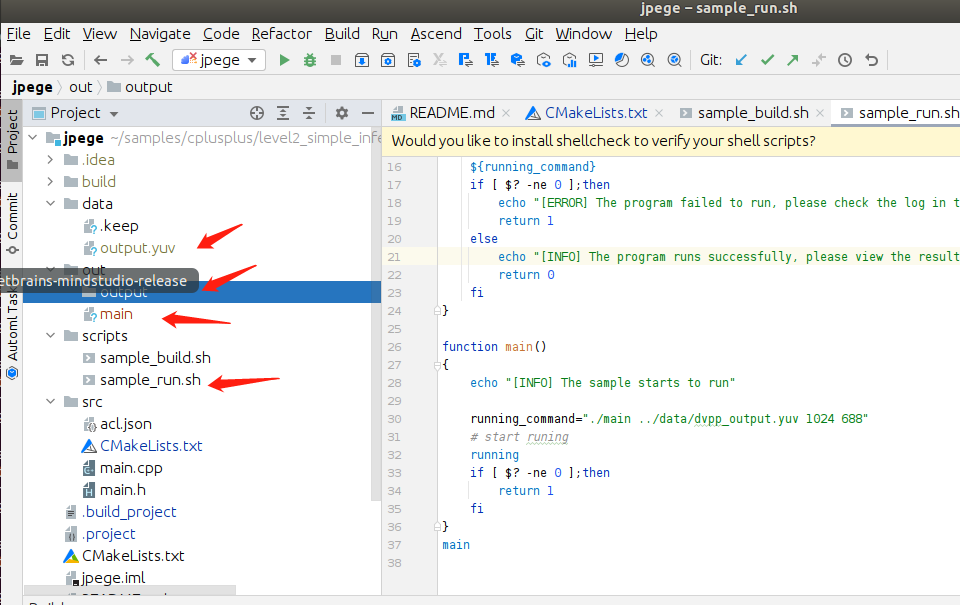Select sample_run.sh in the project tree

click(x=150, y=380)
